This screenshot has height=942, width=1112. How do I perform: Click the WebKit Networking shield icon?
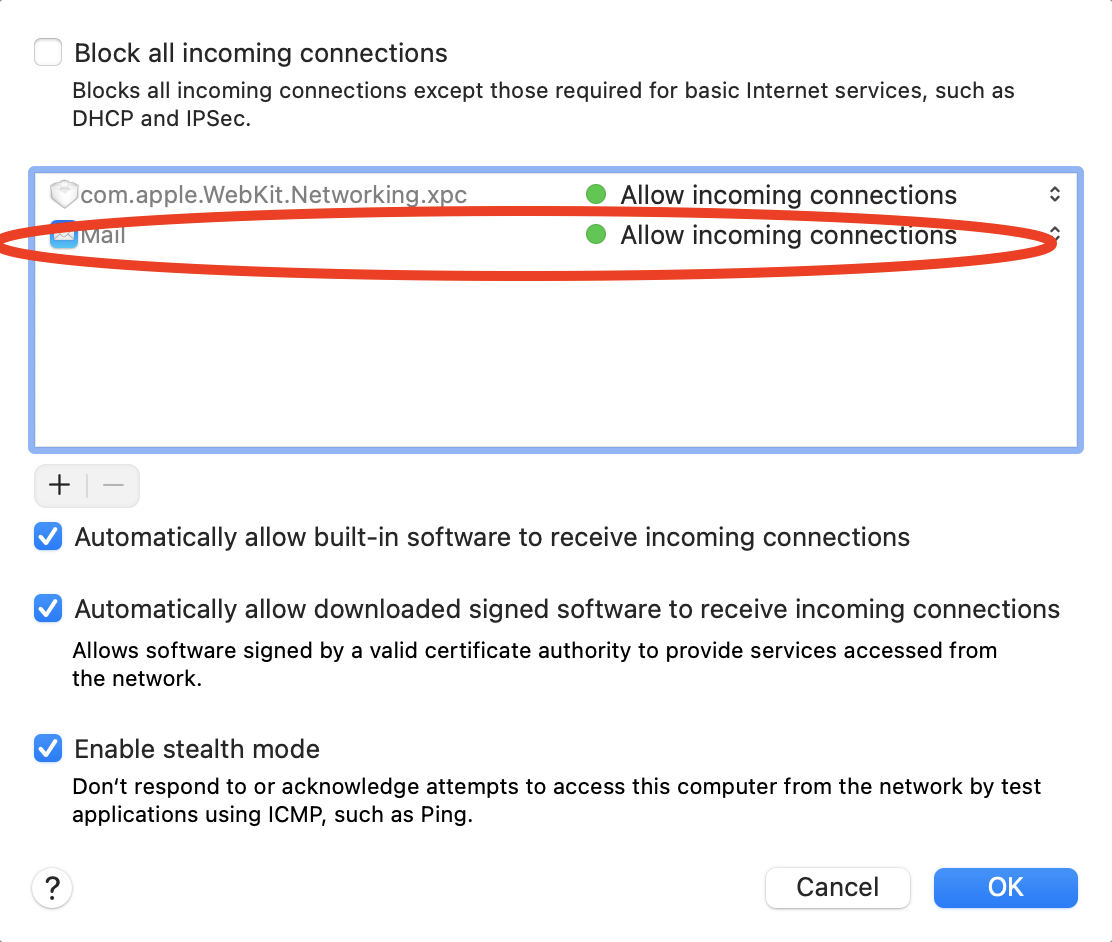pyautogui.click(x=64, y=194)
